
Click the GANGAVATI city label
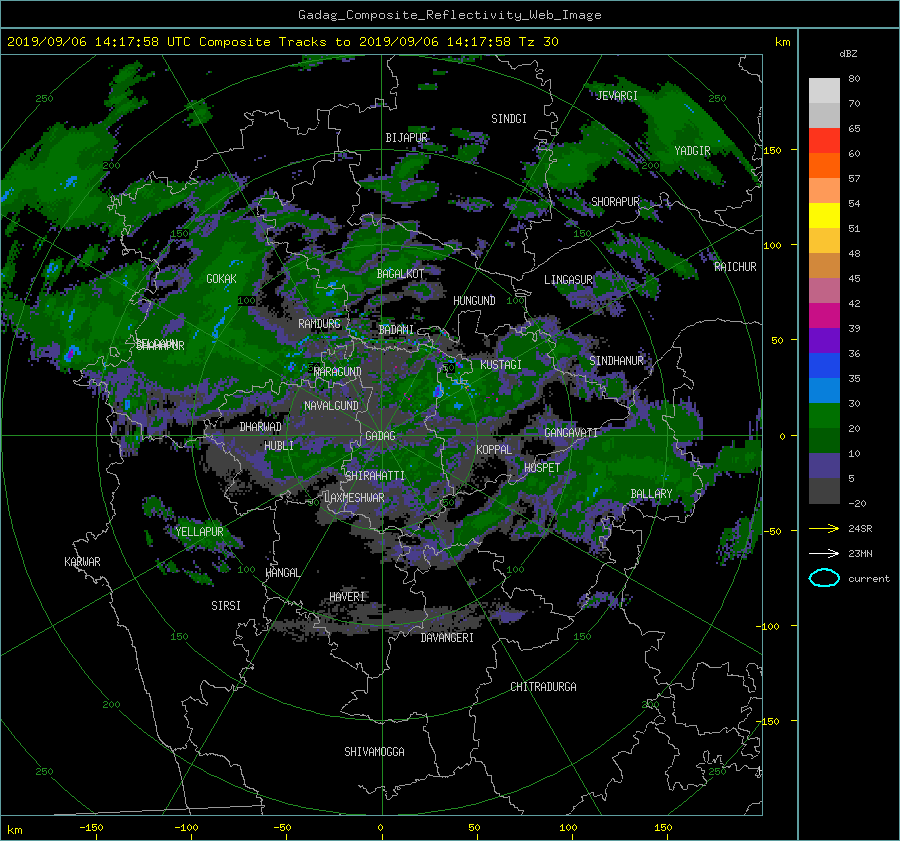pyautogui.click(x=571, y=433)
